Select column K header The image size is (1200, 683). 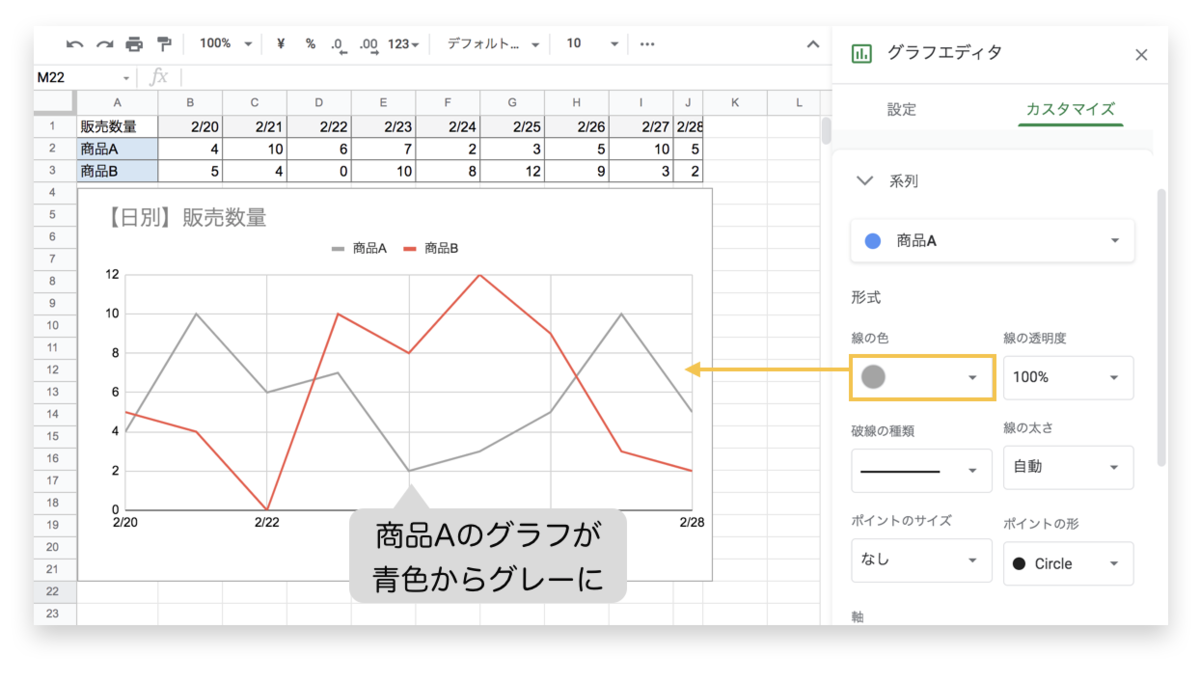(x=735, y=102)
